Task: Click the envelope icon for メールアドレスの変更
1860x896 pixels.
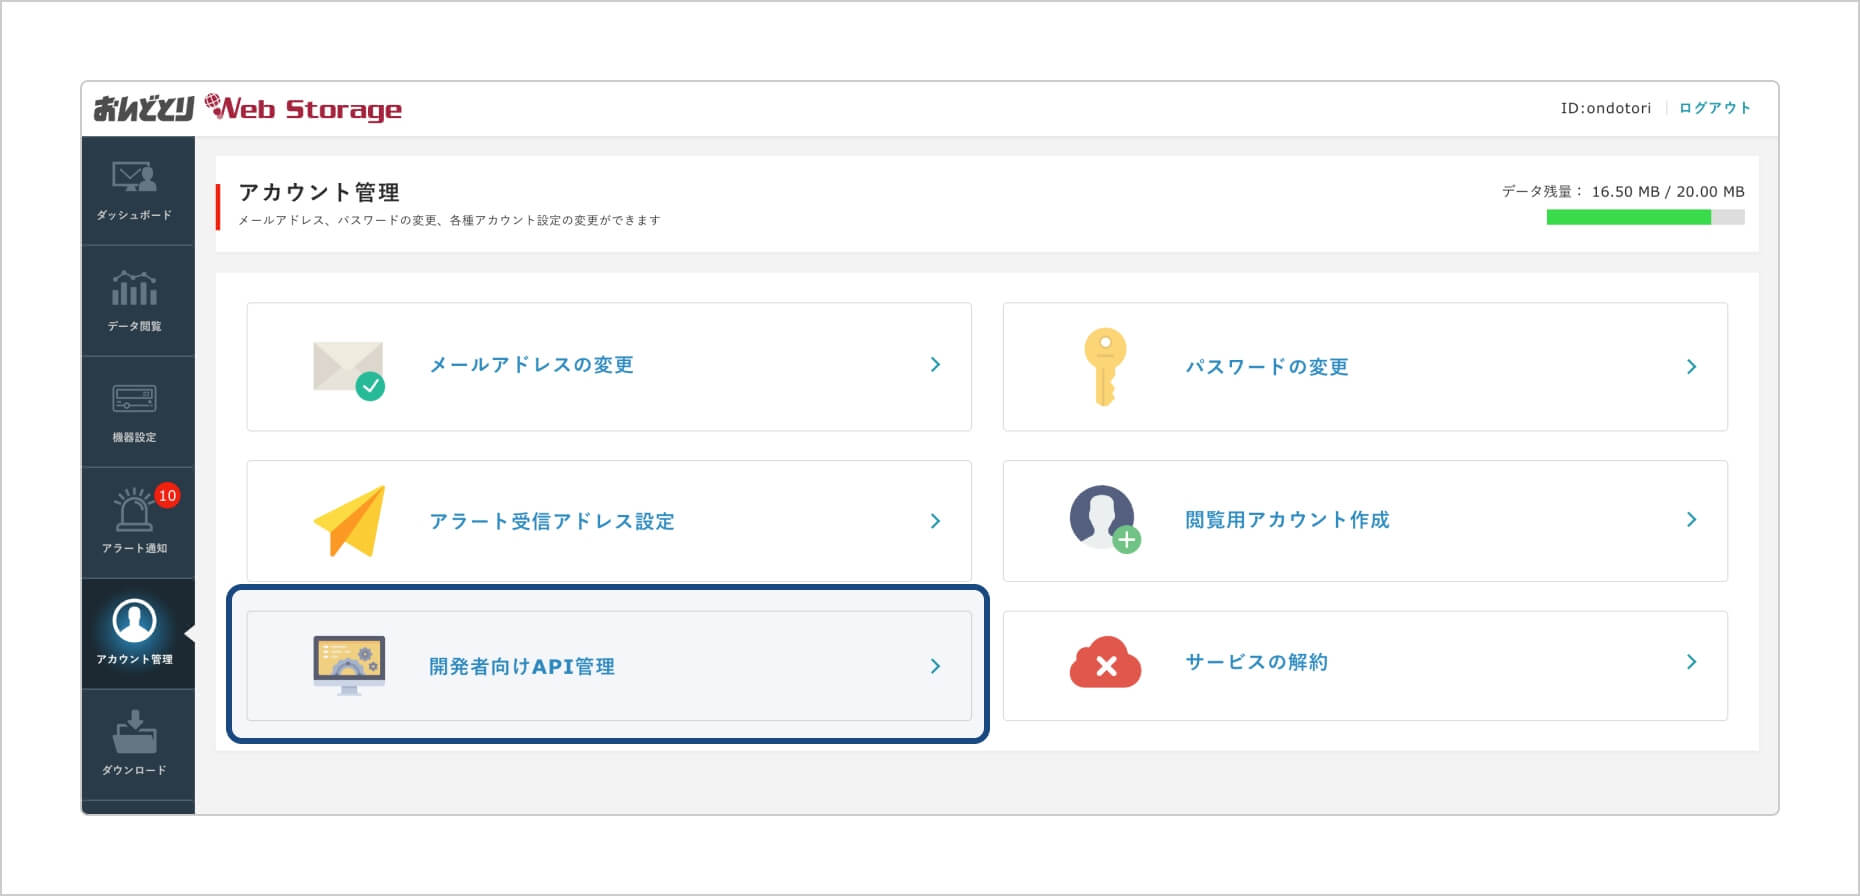Action: click(x=349, y=371)
